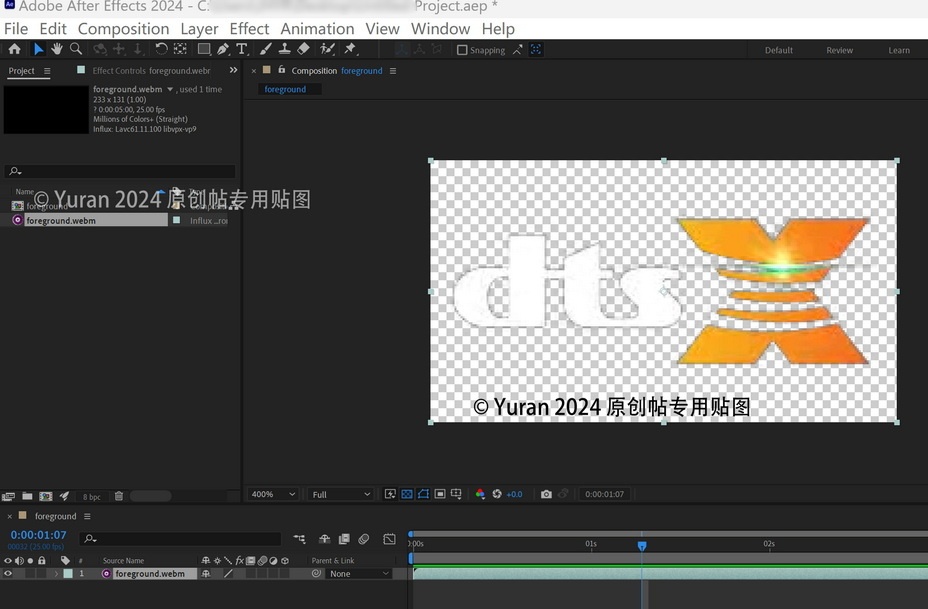Toggle Transparency Grid in viewer
Viewport: 928px width, 609px height.
[x=407, y=494]
